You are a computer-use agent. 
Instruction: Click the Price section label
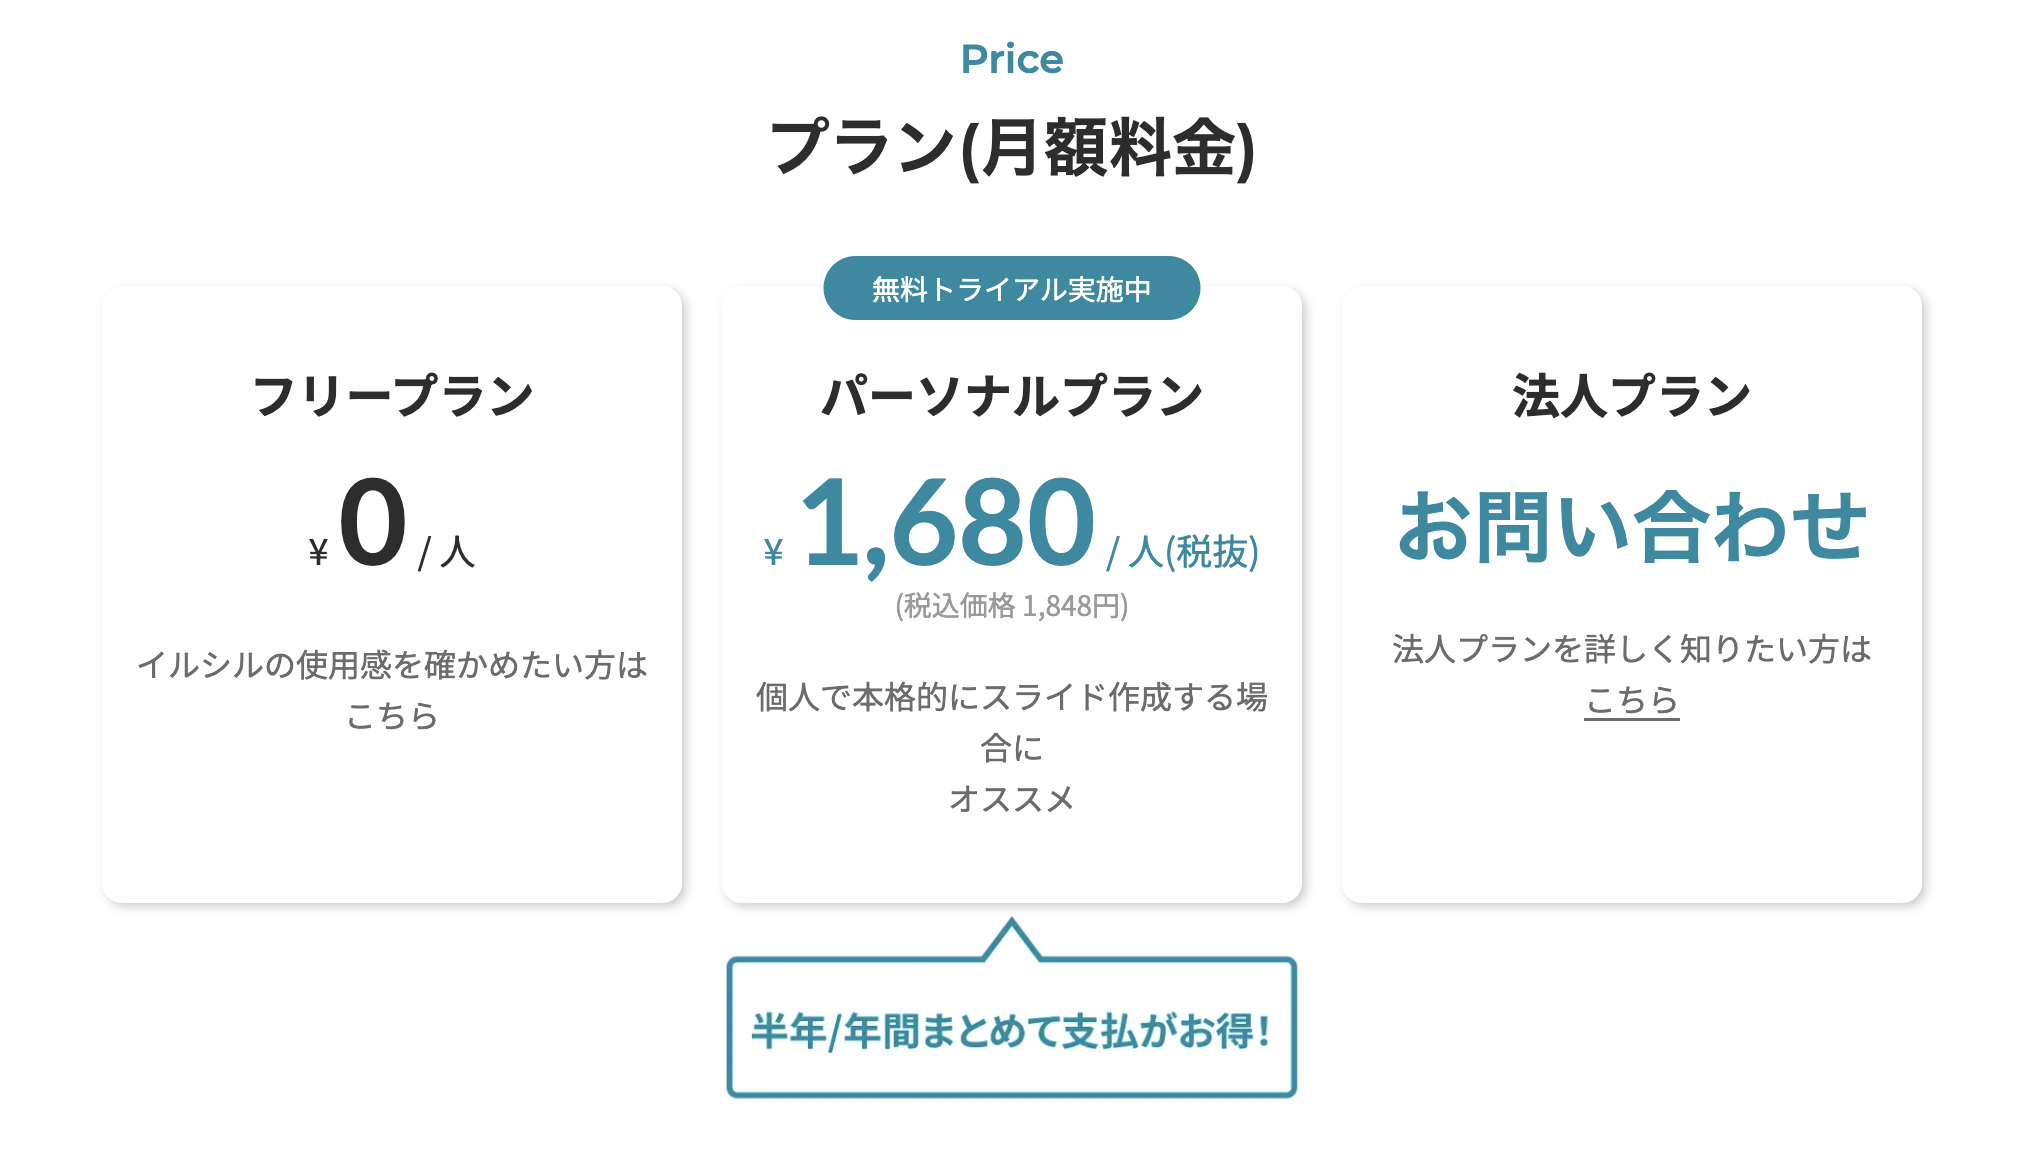[x=1010, y=60]
